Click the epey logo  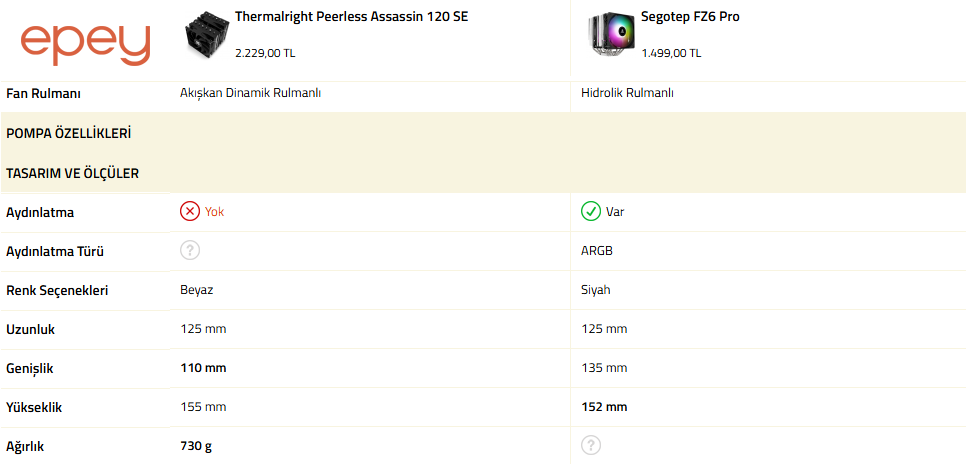coord(85,44)
